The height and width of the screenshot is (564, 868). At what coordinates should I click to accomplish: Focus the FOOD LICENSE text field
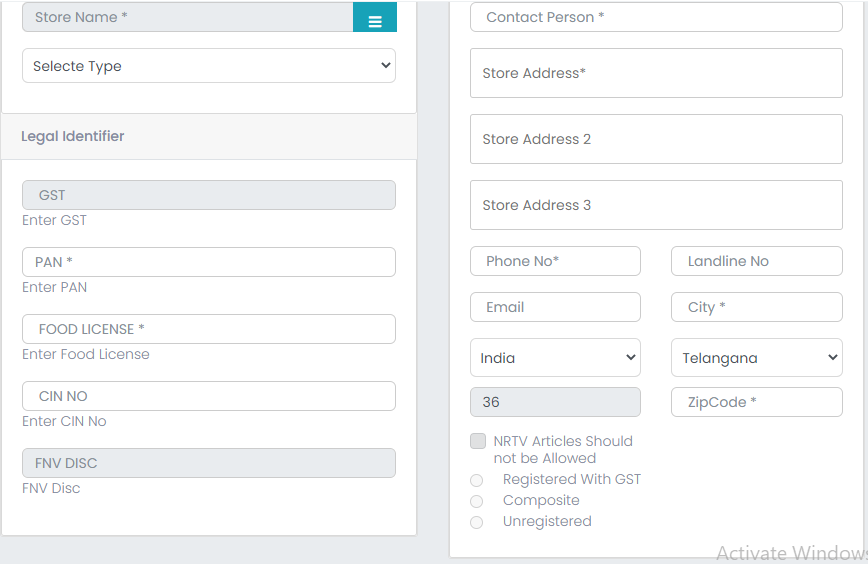tap(209, 329)
